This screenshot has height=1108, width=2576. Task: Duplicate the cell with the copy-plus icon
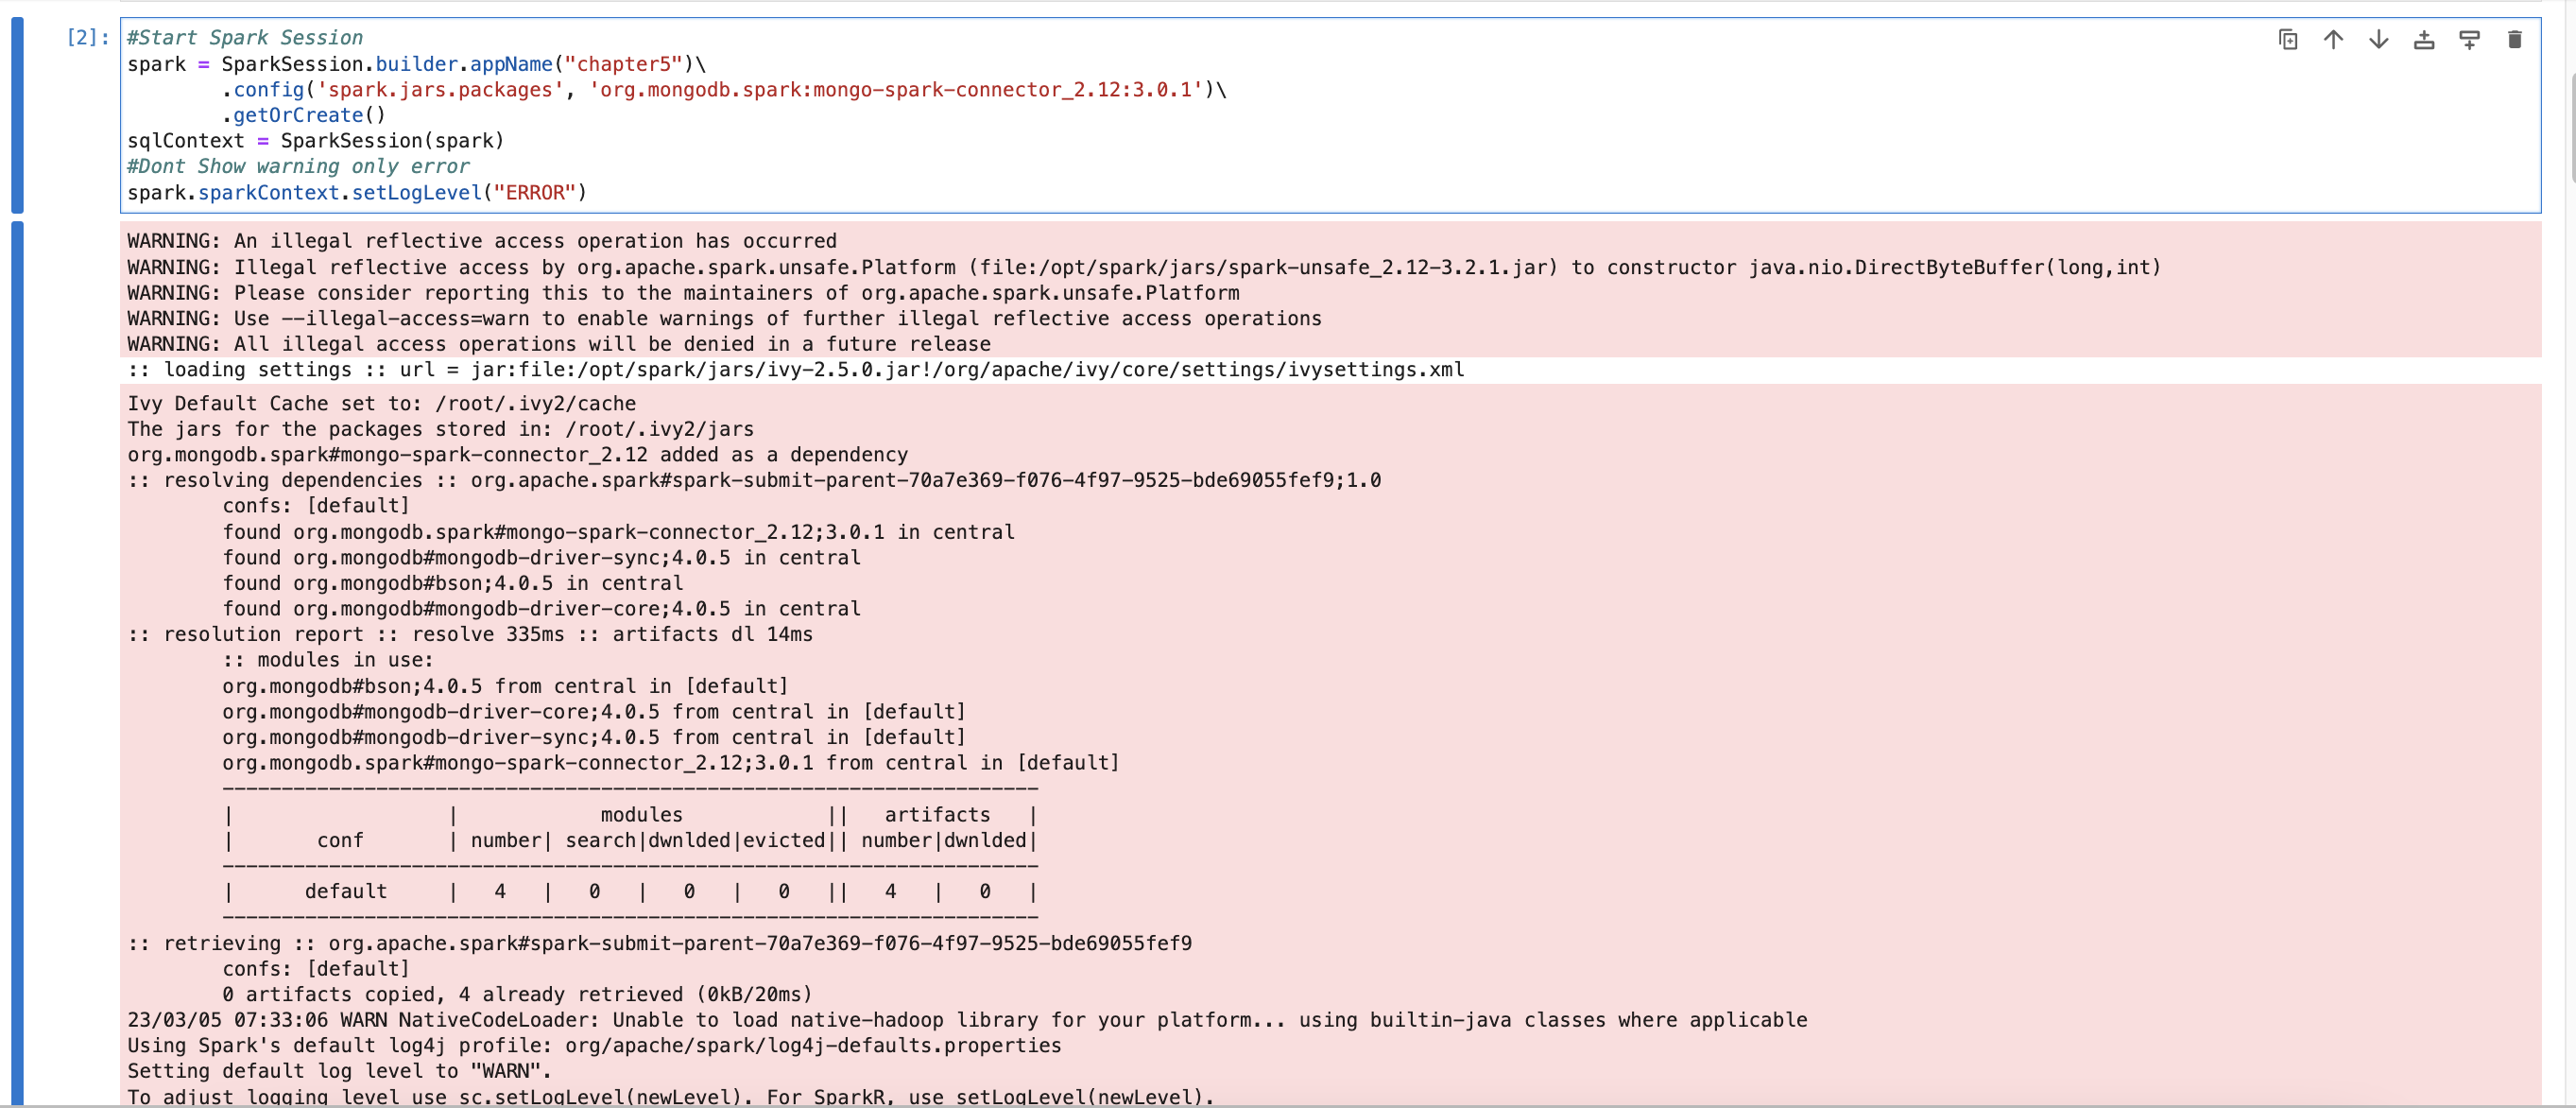coord(2287,39)
